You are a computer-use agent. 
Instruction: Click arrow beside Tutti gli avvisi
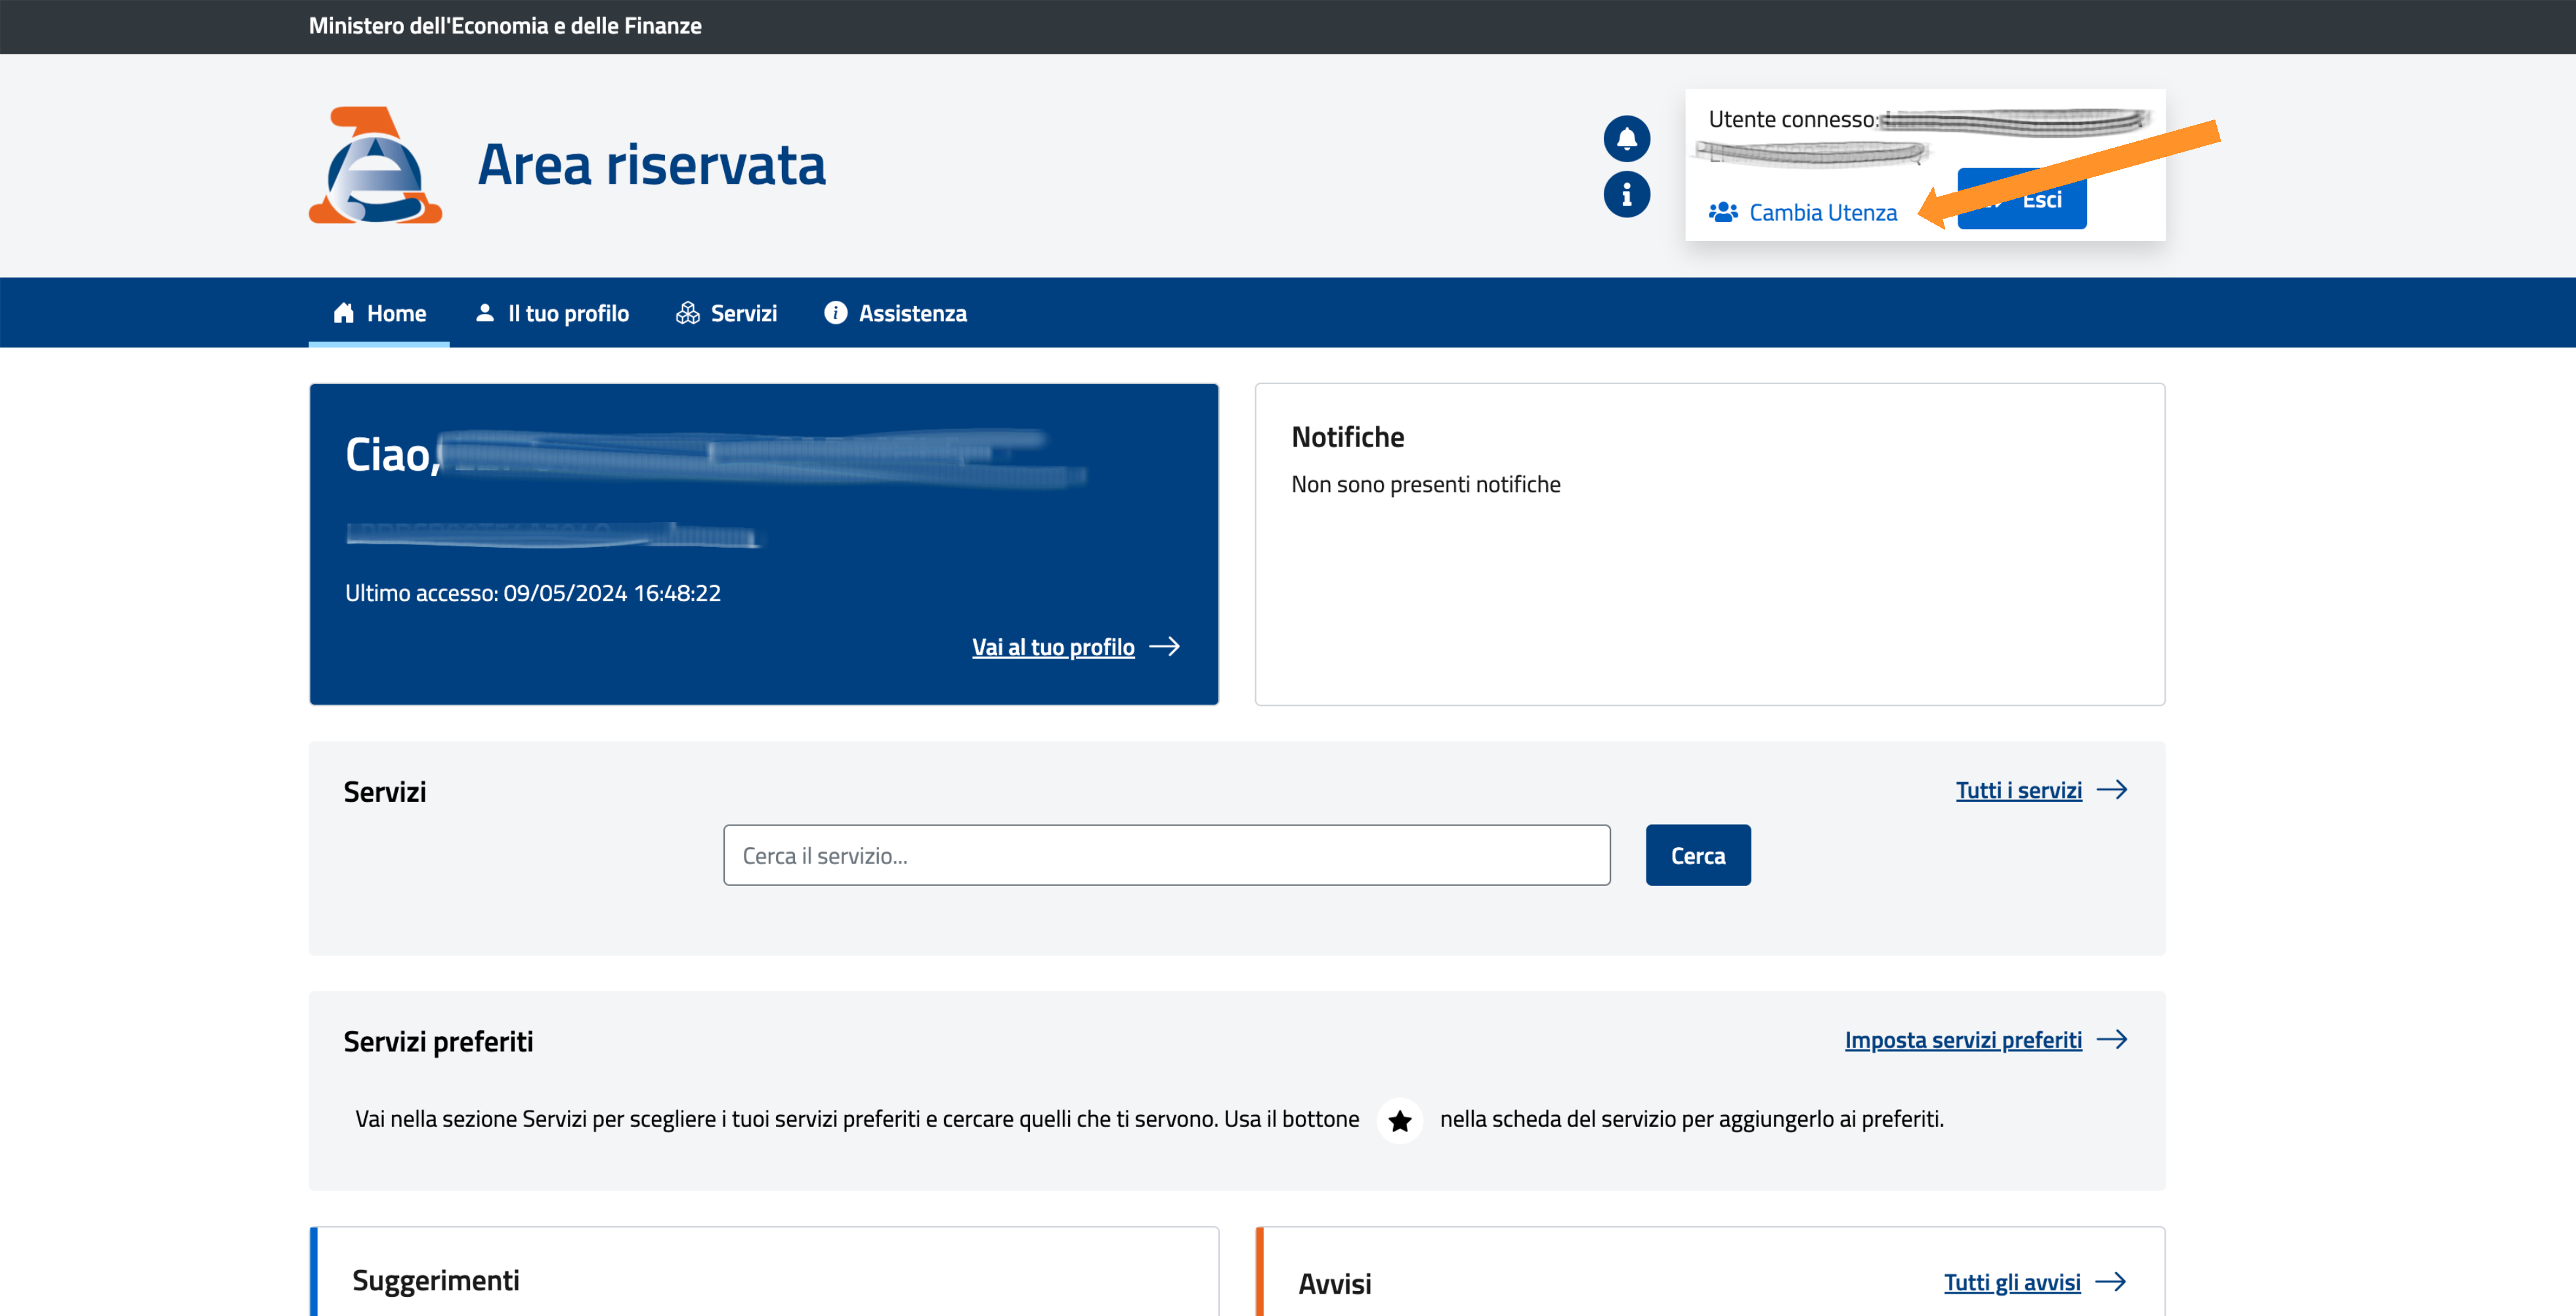[x=2110, y=1282]
